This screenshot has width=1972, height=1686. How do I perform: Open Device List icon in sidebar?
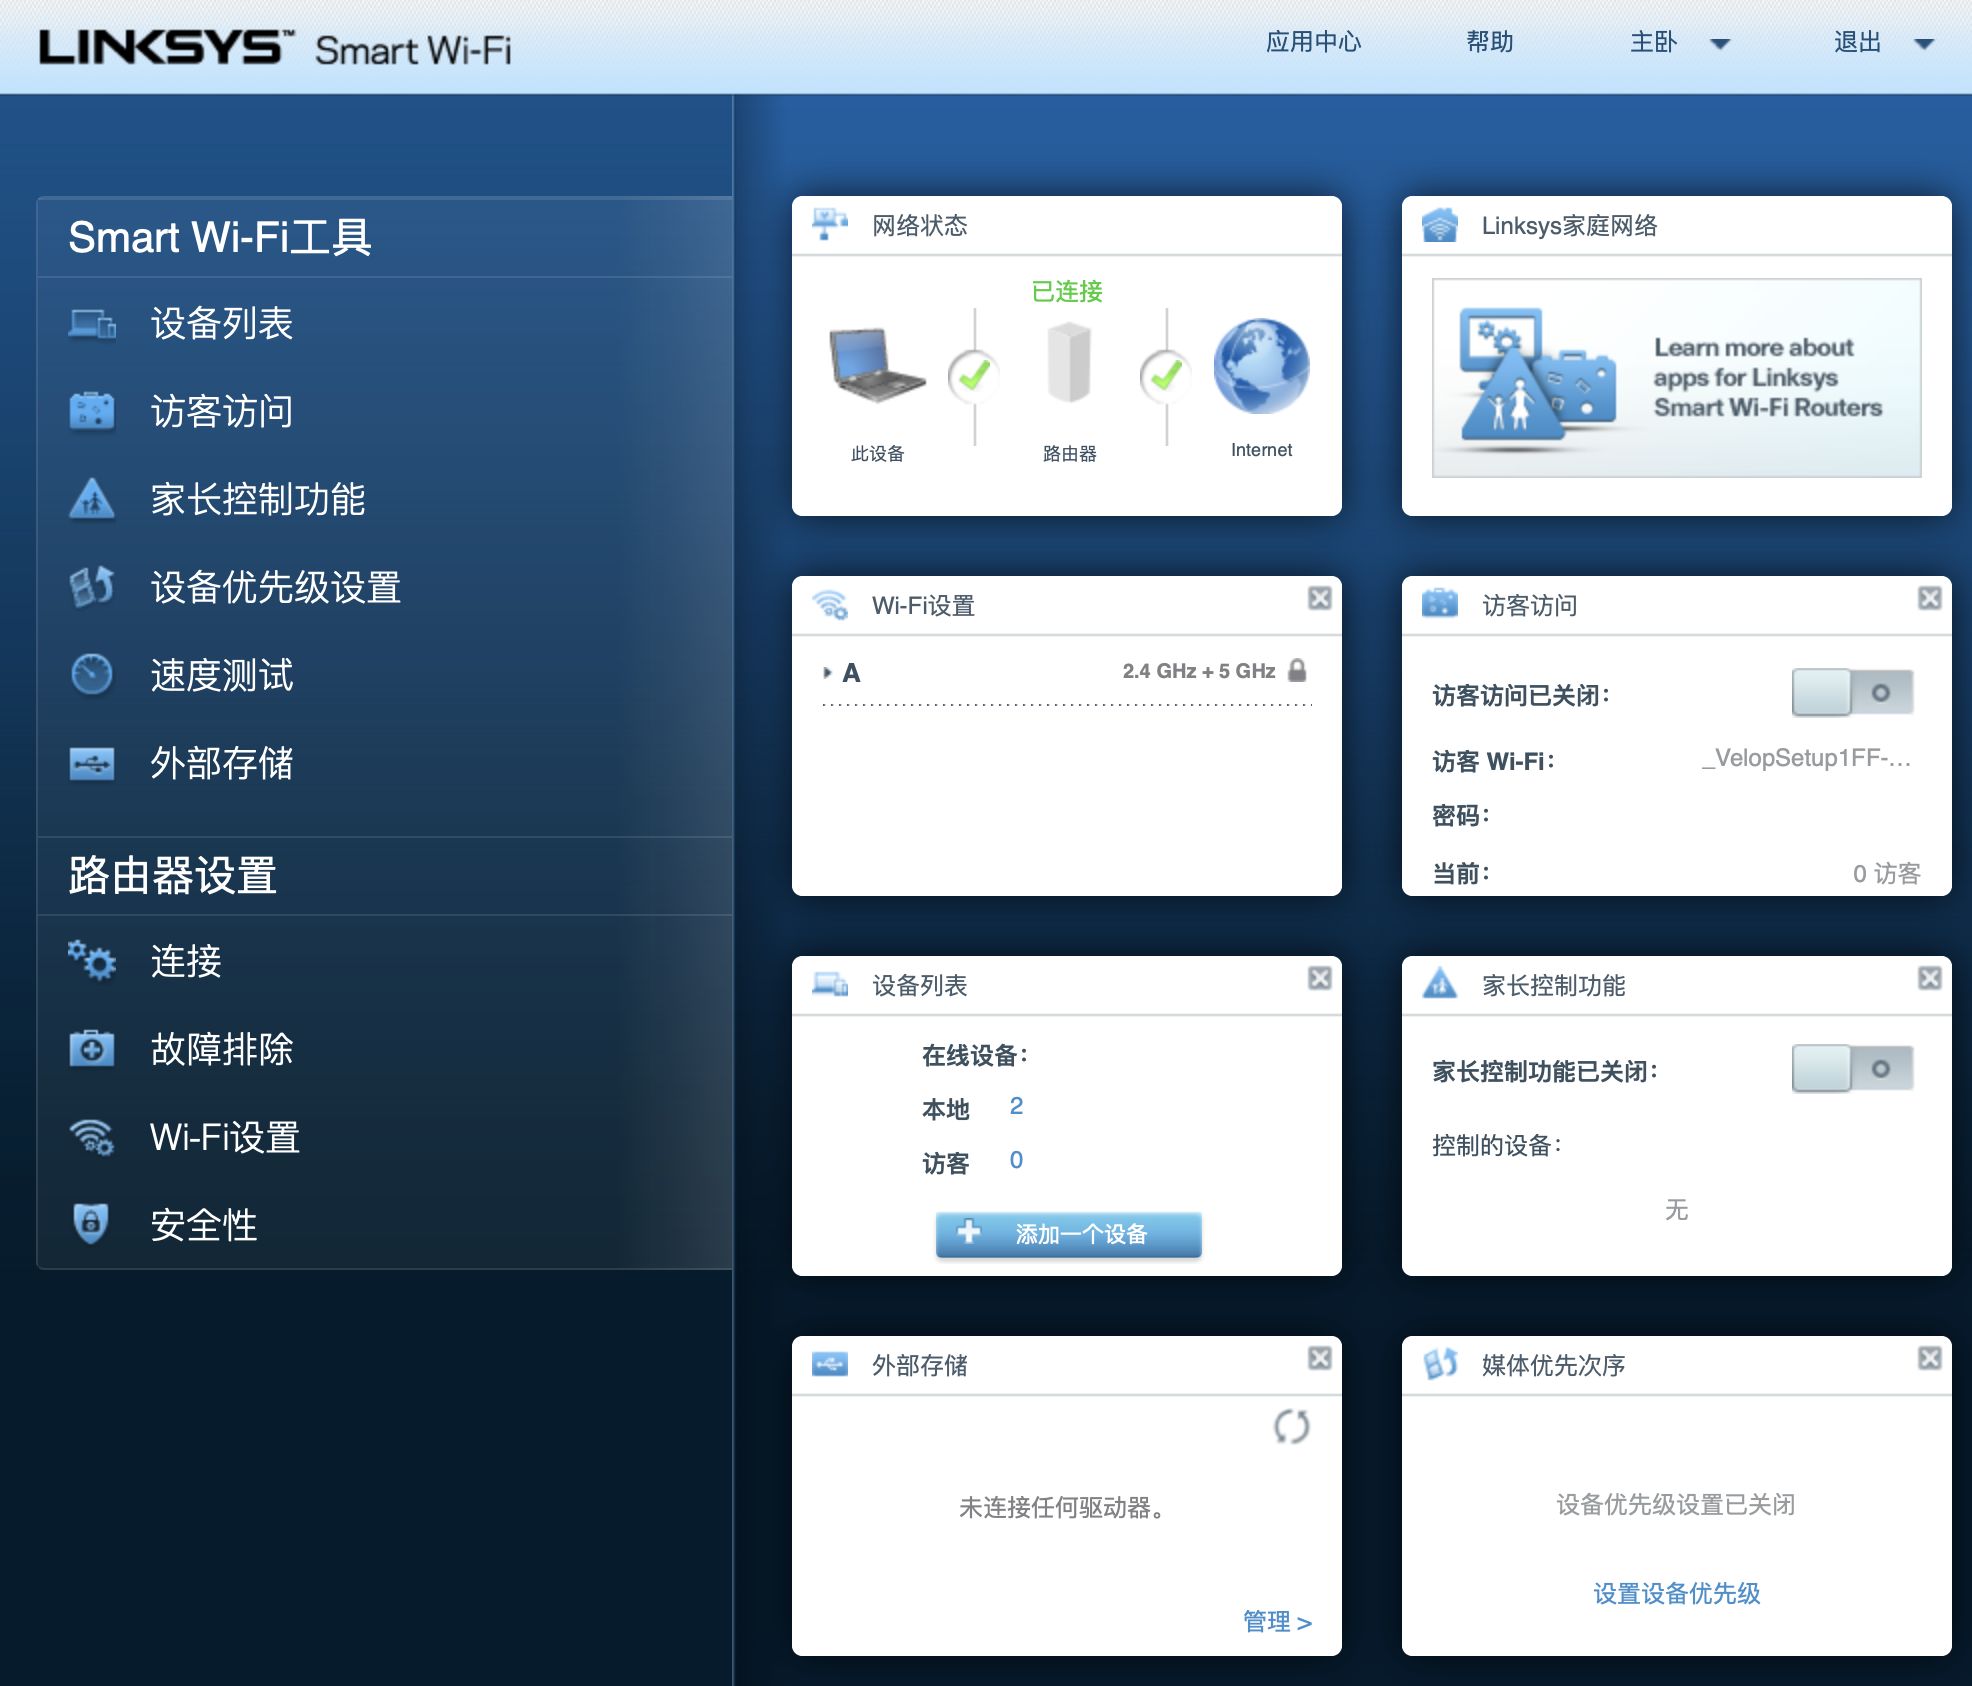point(92,324)
